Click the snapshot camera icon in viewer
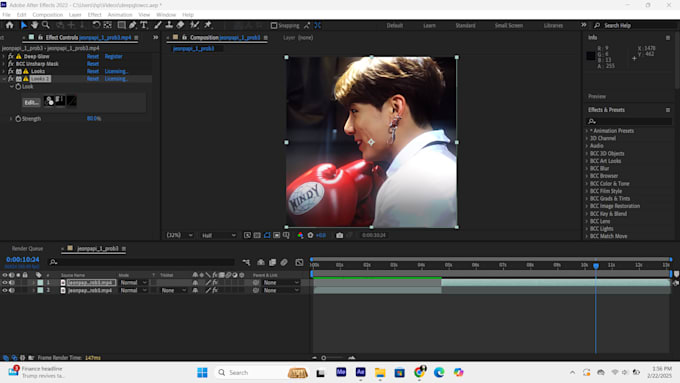This screenshot has height=383, width=680. coord(340,235)
